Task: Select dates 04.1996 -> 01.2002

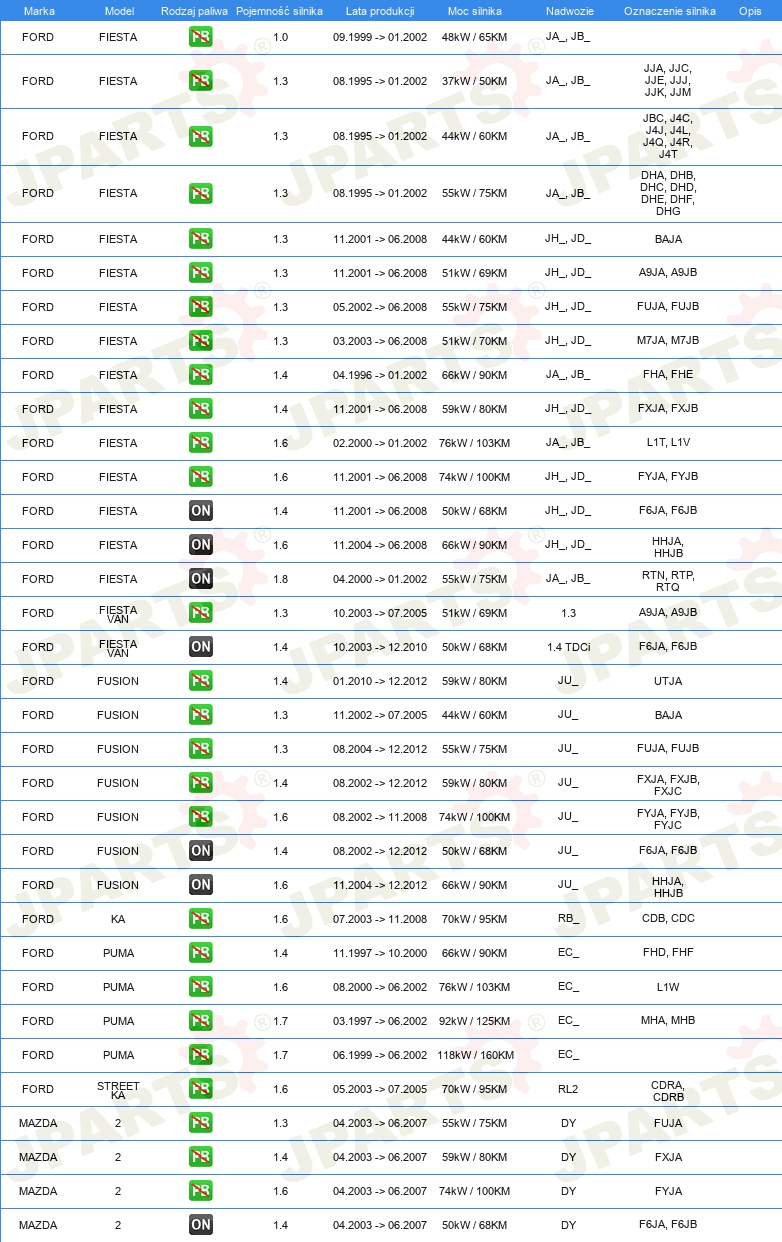Action: [x=380, y=375]
